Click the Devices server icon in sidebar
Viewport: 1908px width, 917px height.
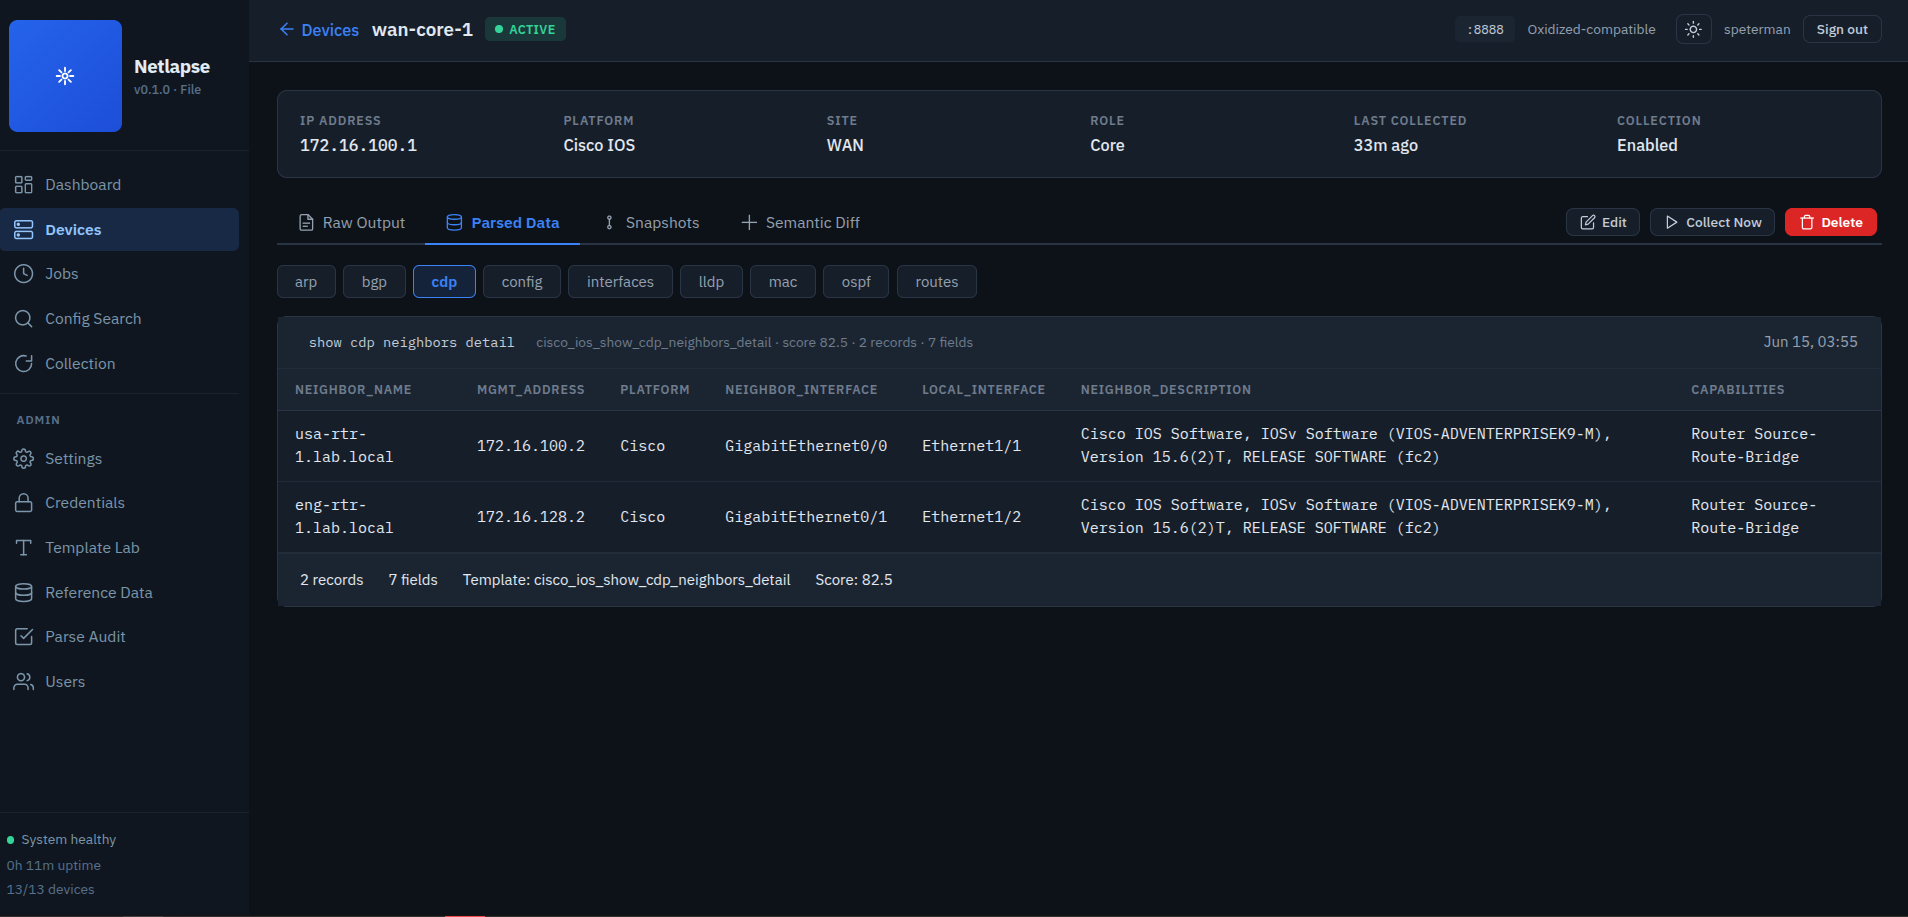pos(24,230)
